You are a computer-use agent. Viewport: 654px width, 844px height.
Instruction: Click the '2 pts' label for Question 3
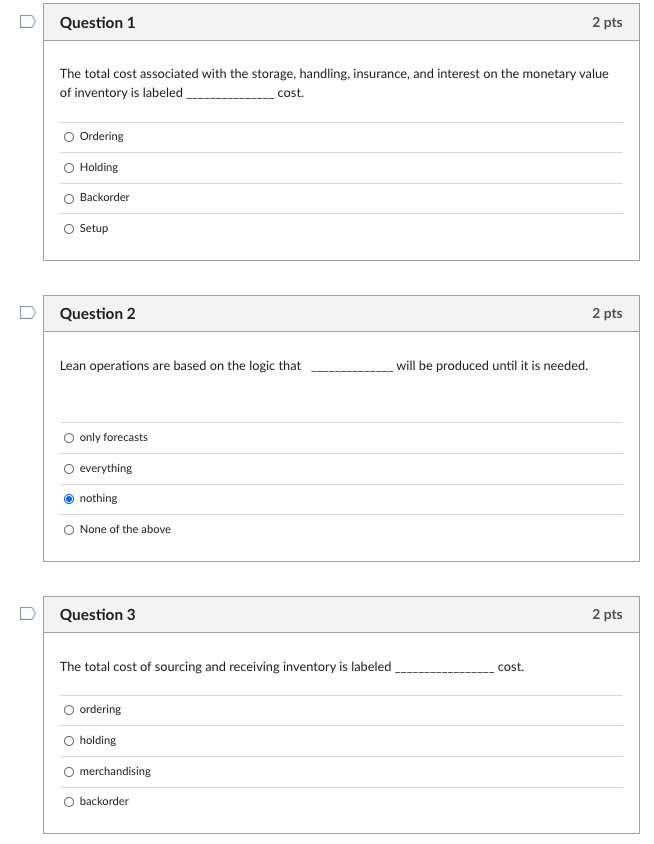click(606, 615)
